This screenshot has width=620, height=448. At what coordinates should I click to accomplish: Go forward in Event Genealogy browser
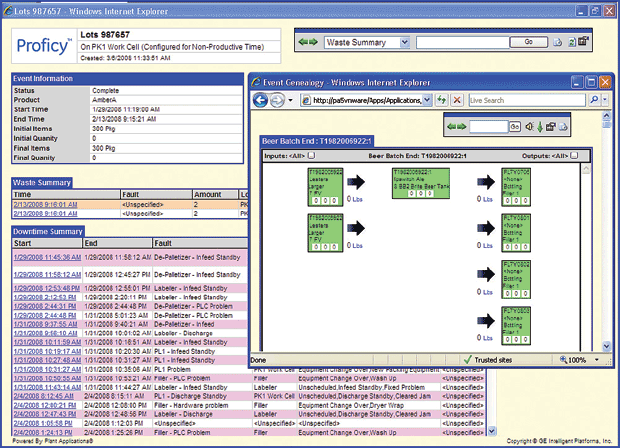277,100
